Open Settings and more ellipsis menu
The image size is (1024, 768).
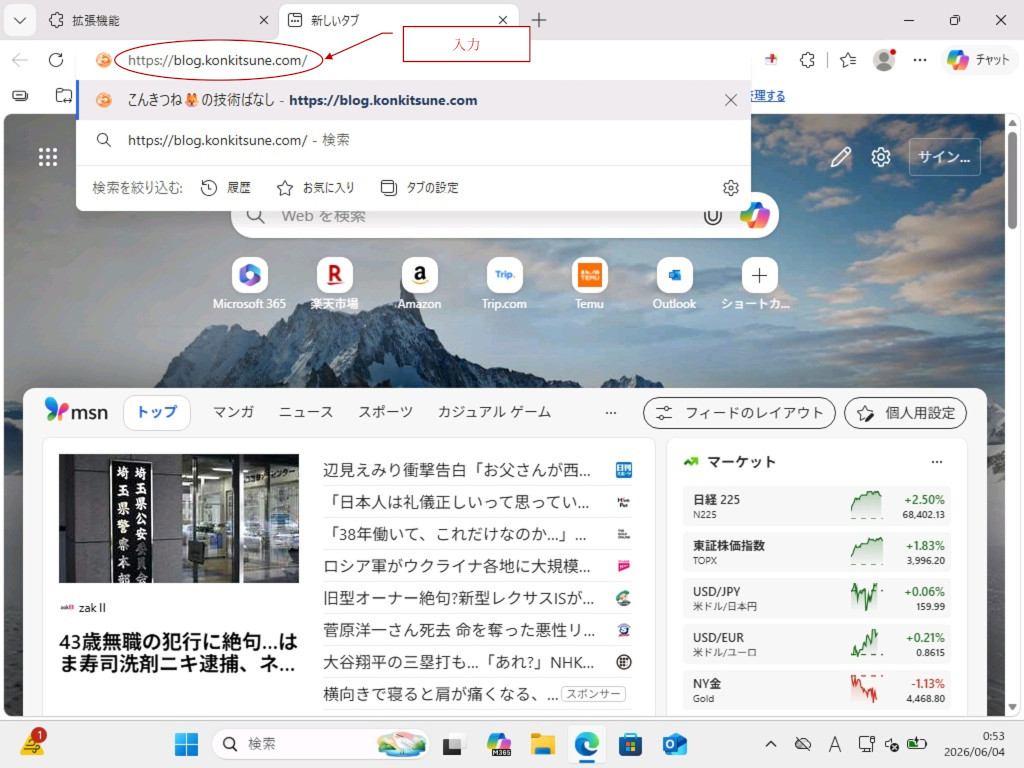[920, 60]
